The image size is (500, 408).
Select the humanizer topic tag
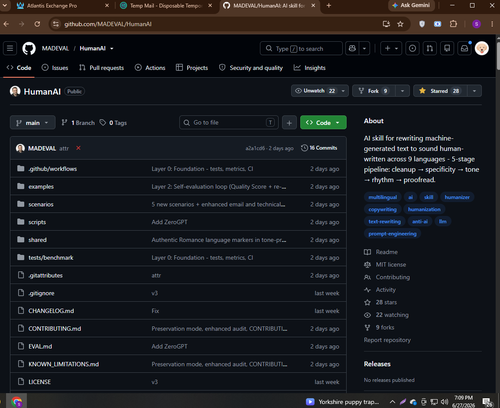pos(457,197)
